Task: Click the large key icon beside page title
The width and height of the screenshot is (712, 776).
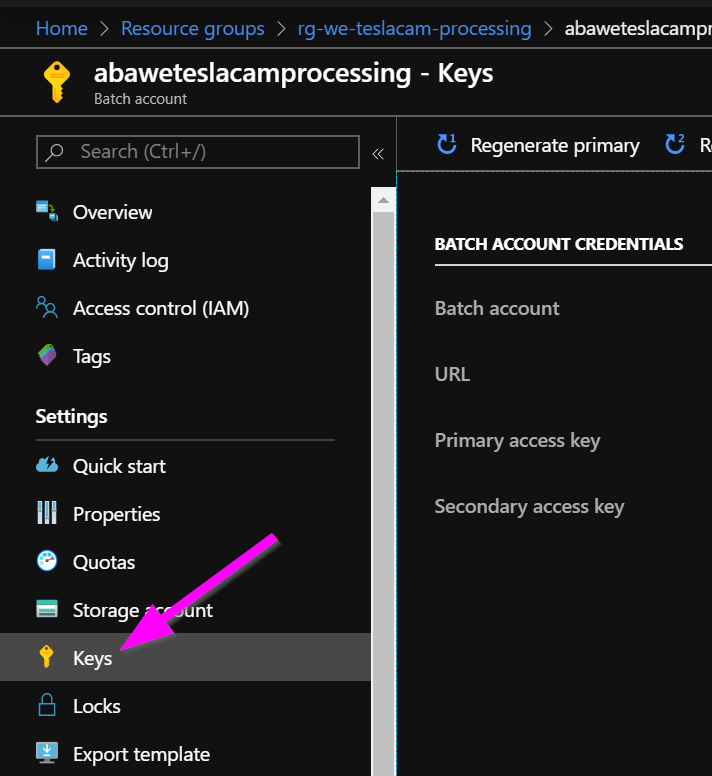Action: (57, 82)
